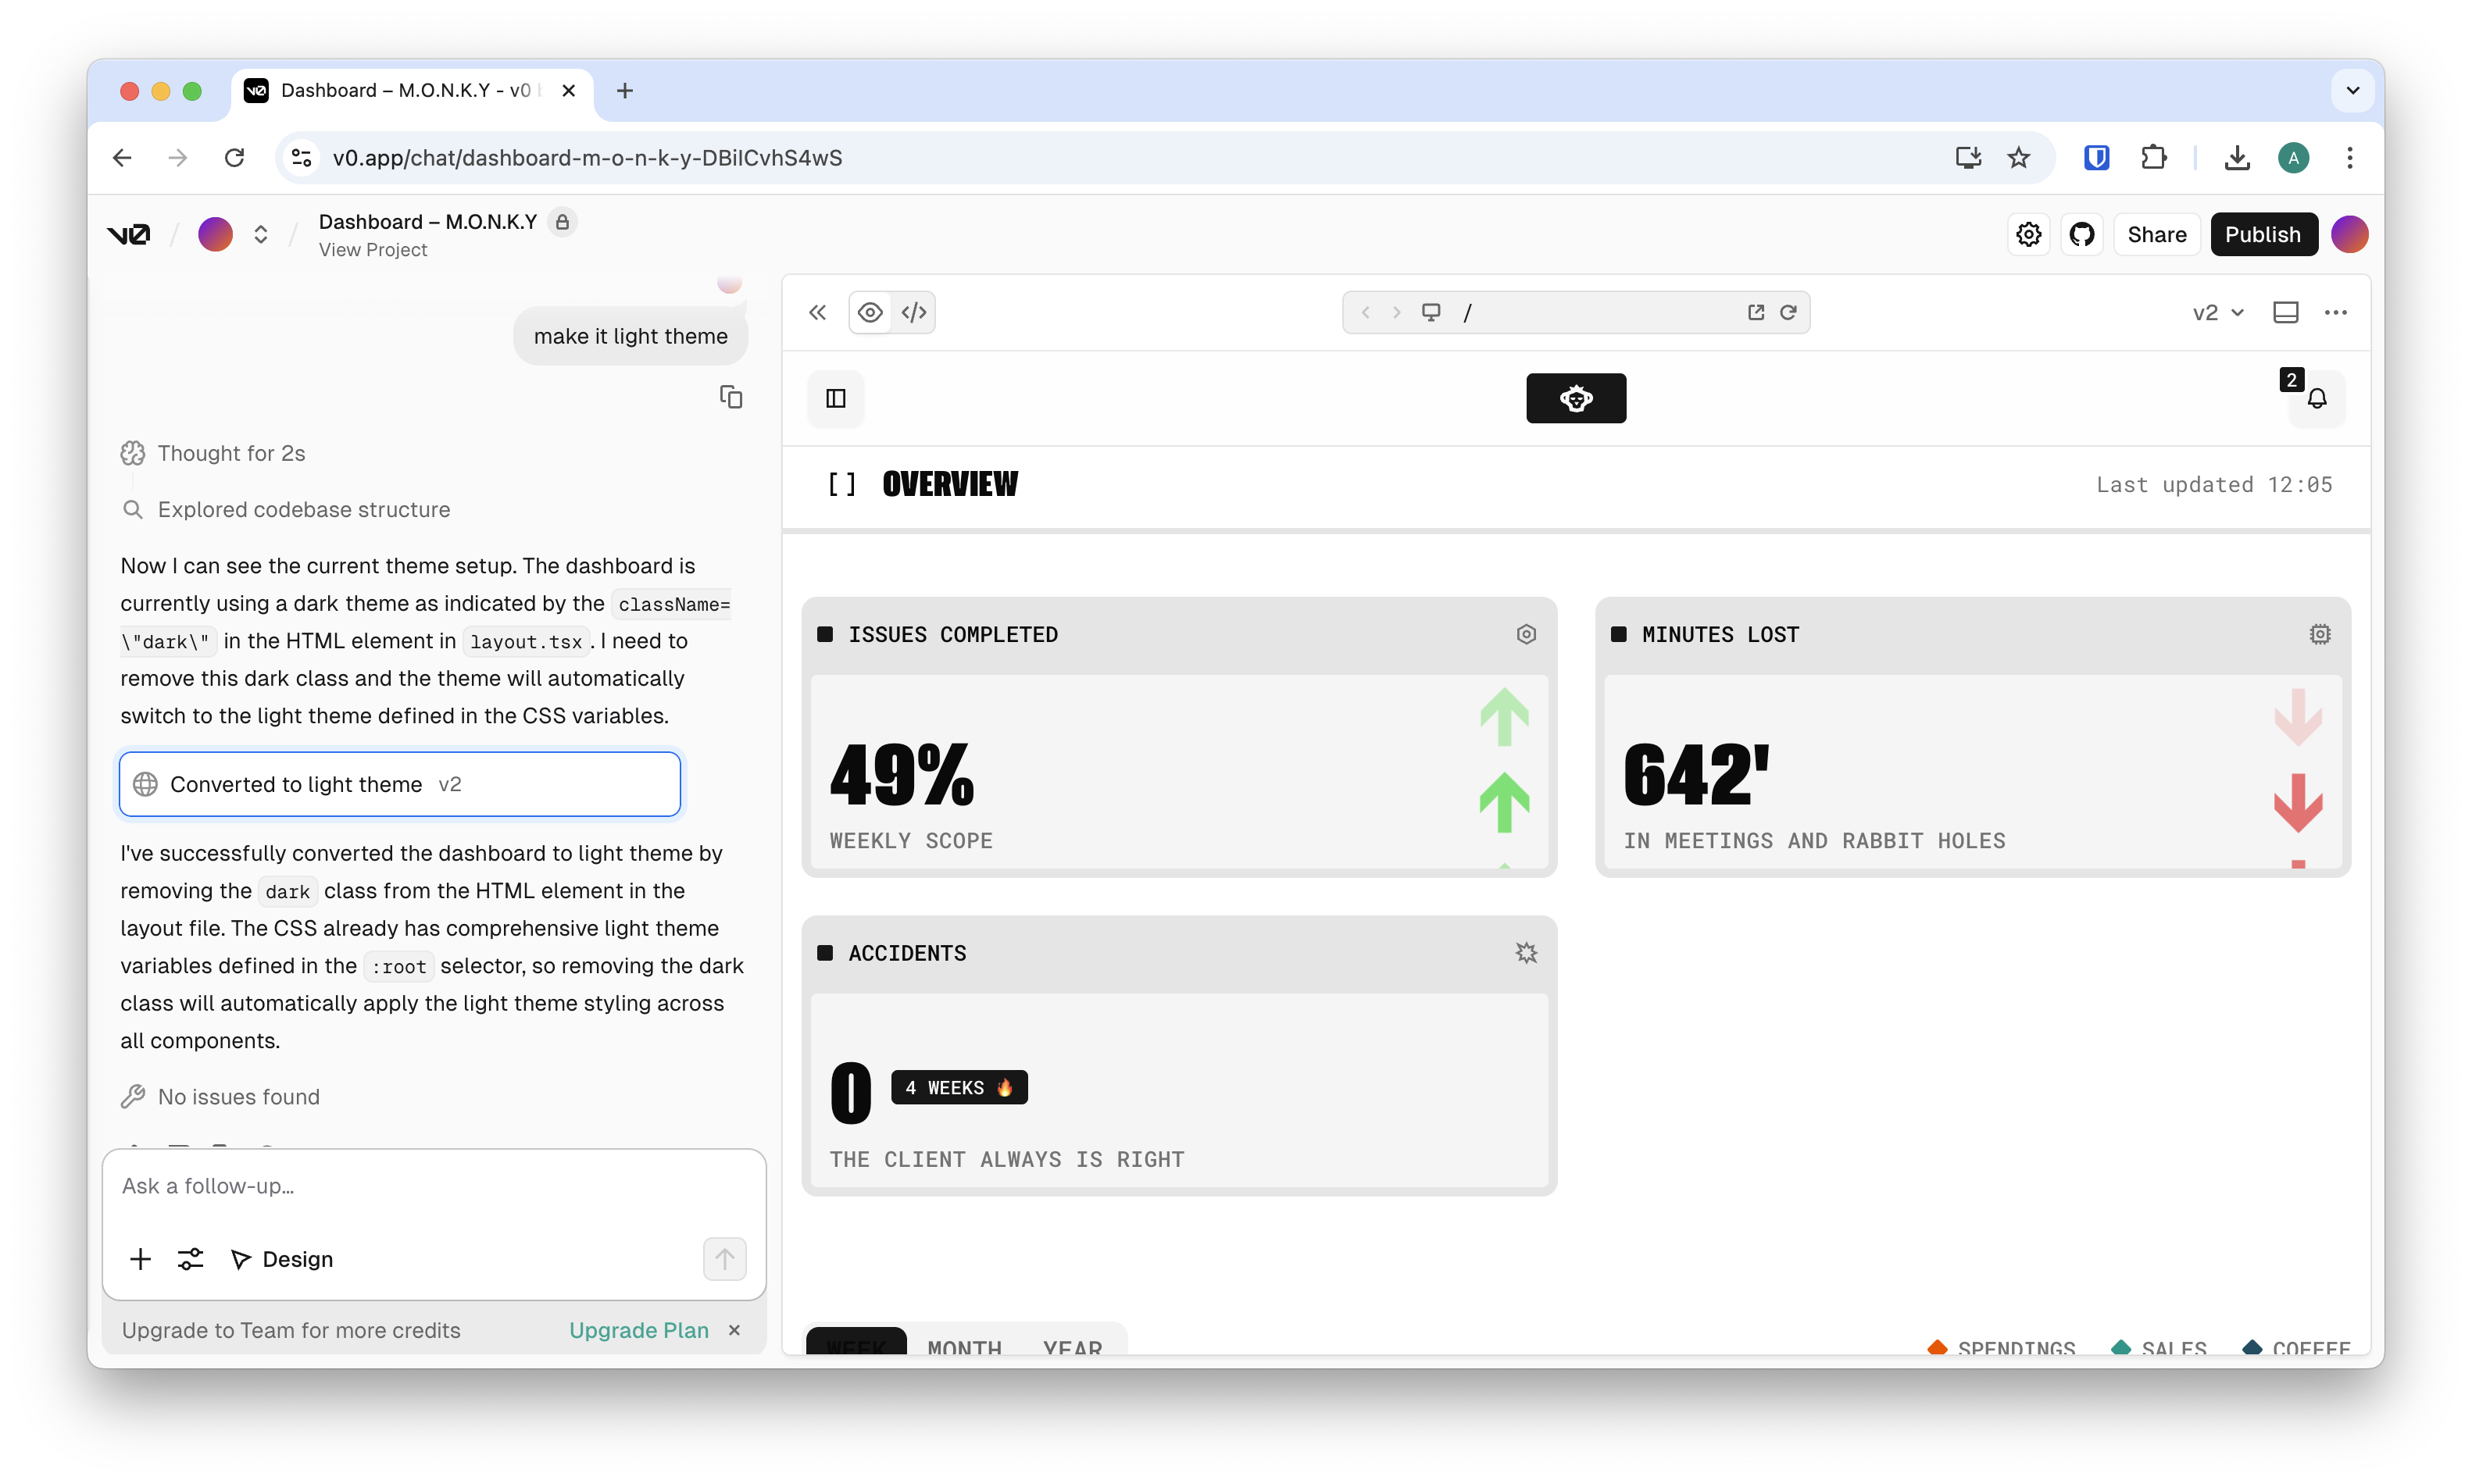Toggle dashboard sidebar panel icon

[x=836, y=399]
